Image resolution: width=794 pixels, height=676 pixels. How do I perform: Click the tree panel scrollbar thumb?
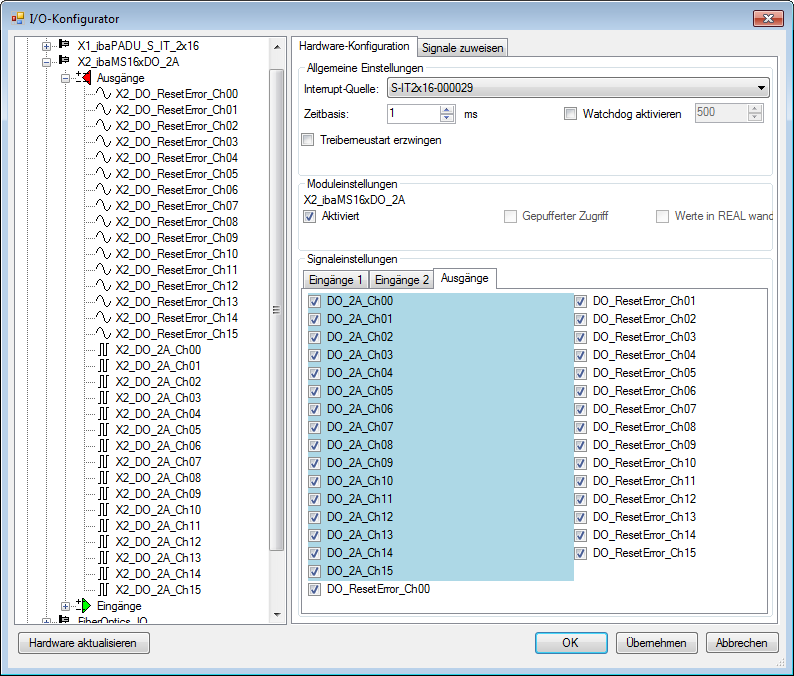(x=276, y=310)
